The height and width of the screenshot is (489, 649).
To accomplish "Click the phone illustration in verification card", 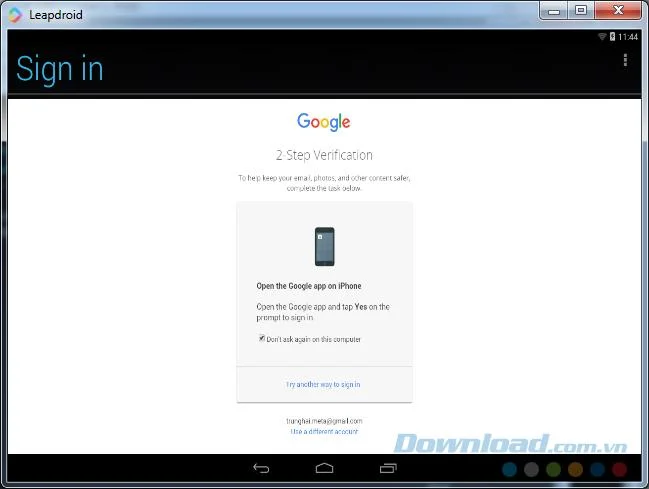I will (324, 246).
